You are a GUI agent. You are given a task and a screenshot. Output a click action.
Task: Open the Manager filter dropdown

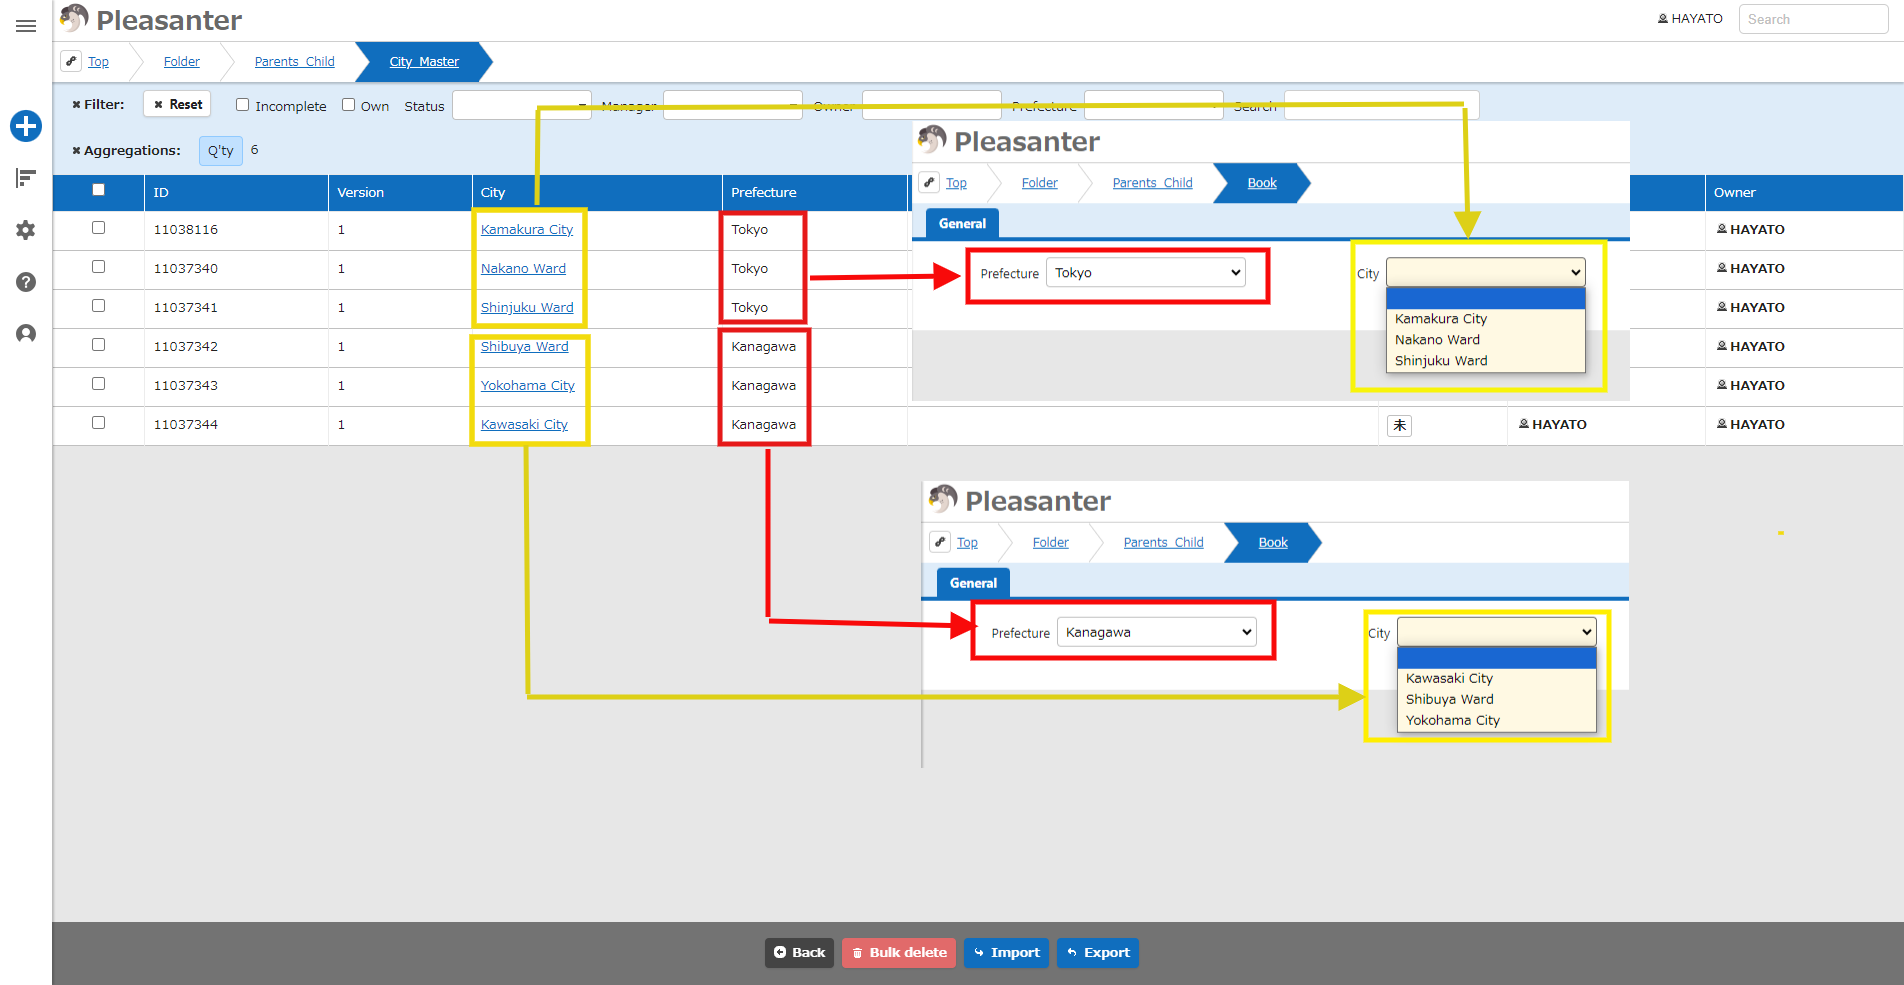click(x=732, y=105)
